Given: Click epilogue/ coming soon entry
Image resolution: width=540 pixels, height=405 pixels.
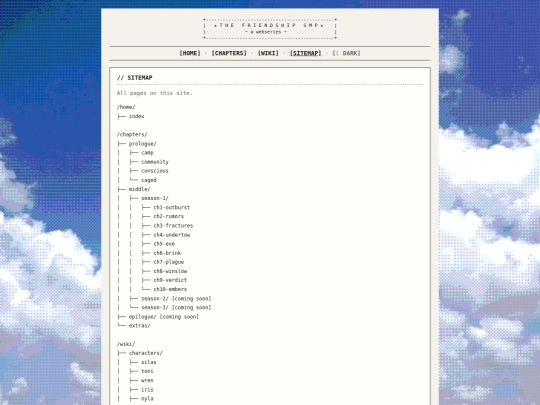Looking at the screenshot, I should click(164, 317).
